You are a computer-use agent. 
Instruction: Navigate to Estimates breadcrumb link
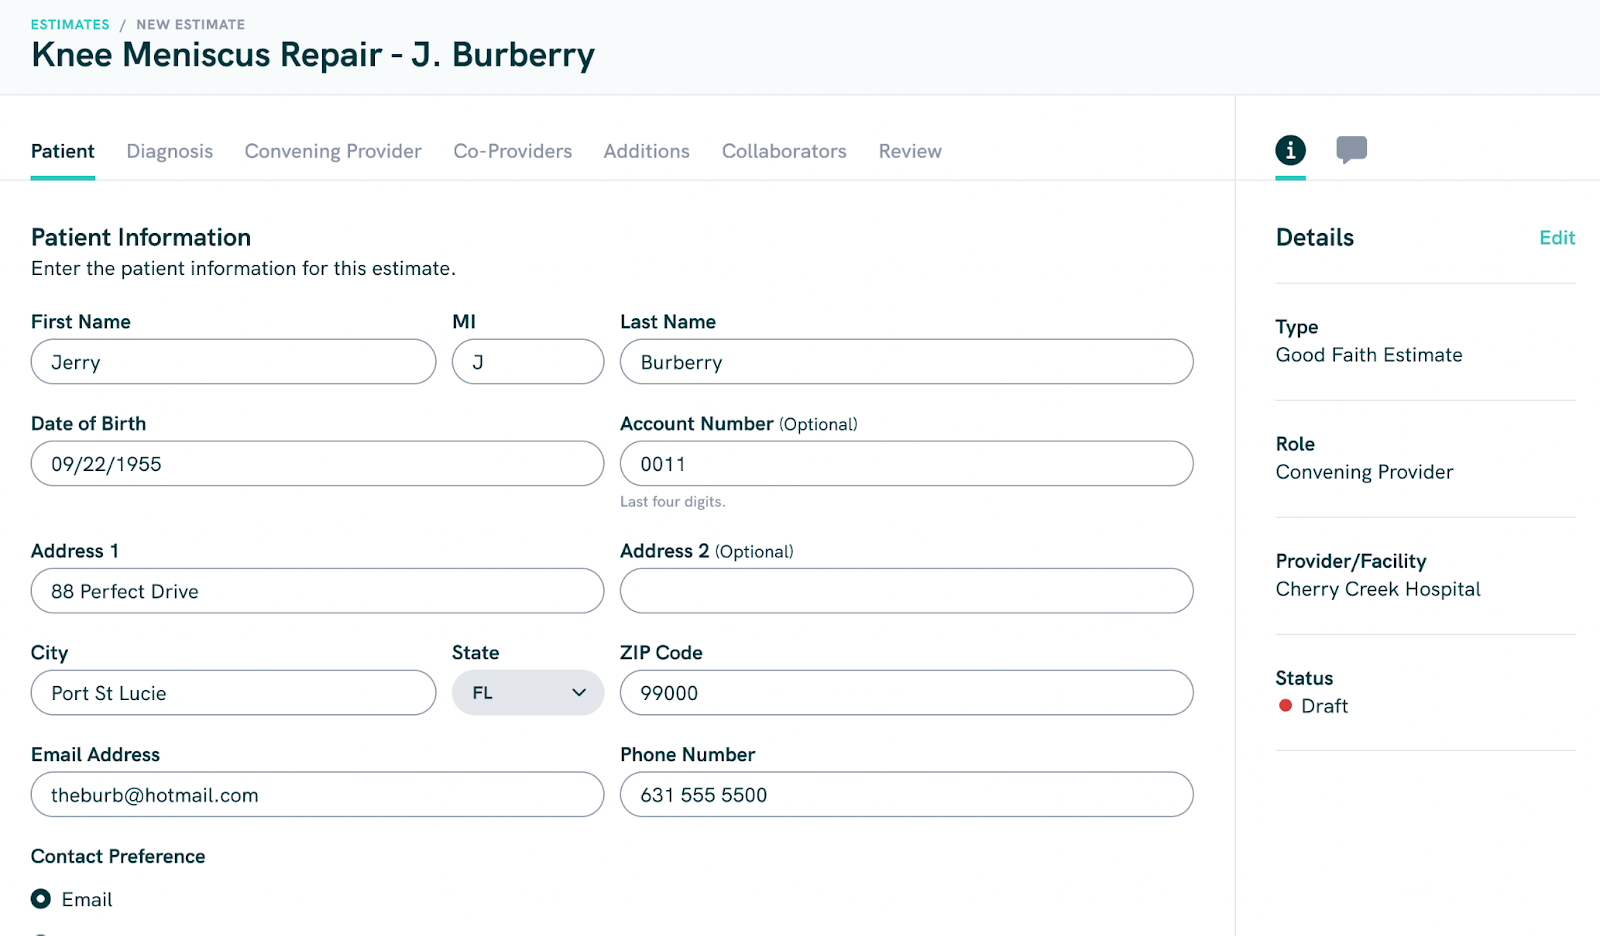click(x=70, y=24)
